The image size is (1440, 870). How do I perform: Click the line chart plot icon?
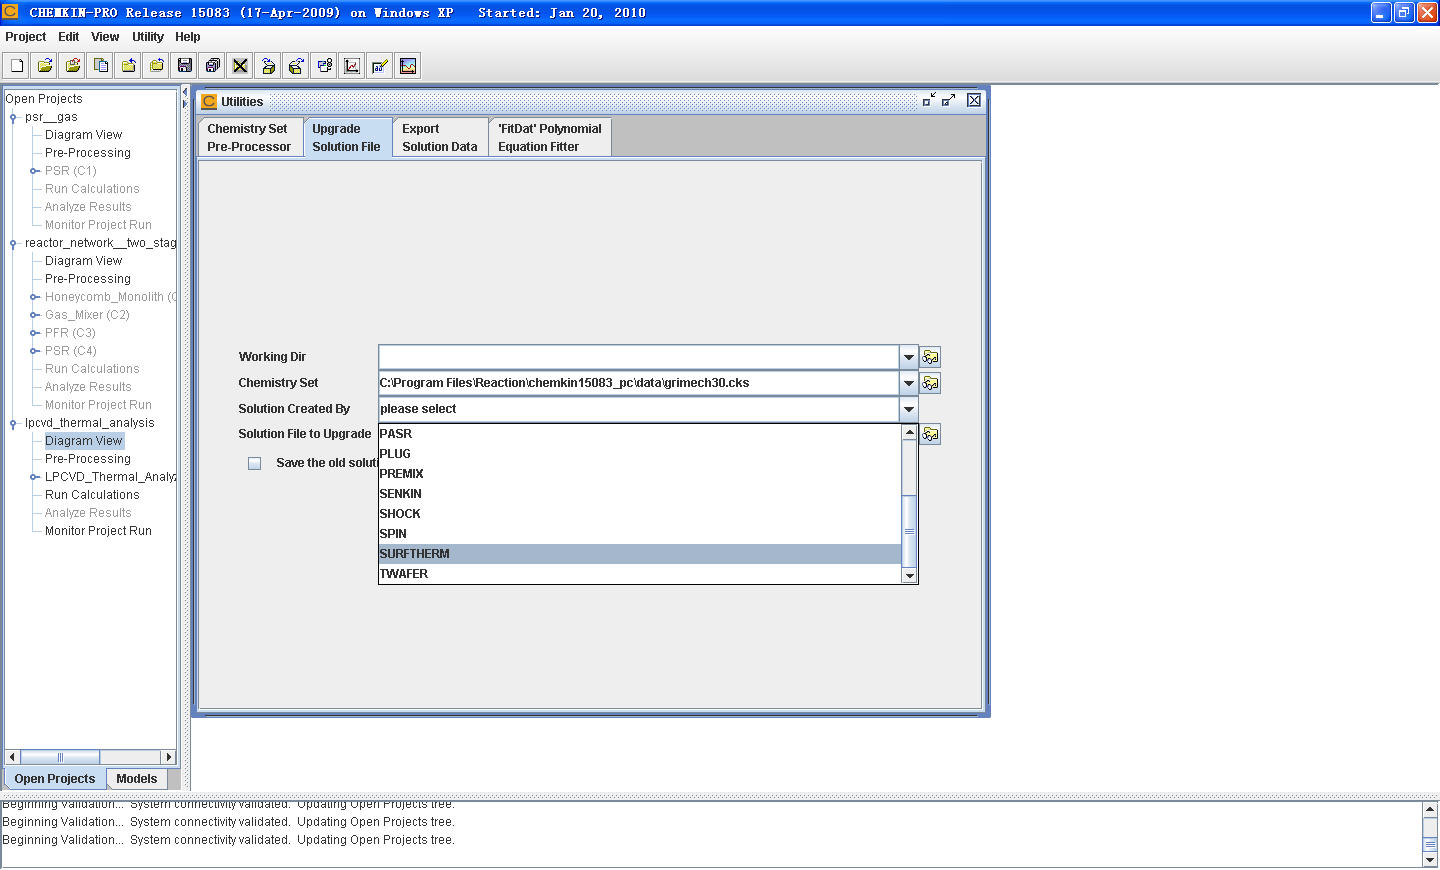(x=352, y=66)
